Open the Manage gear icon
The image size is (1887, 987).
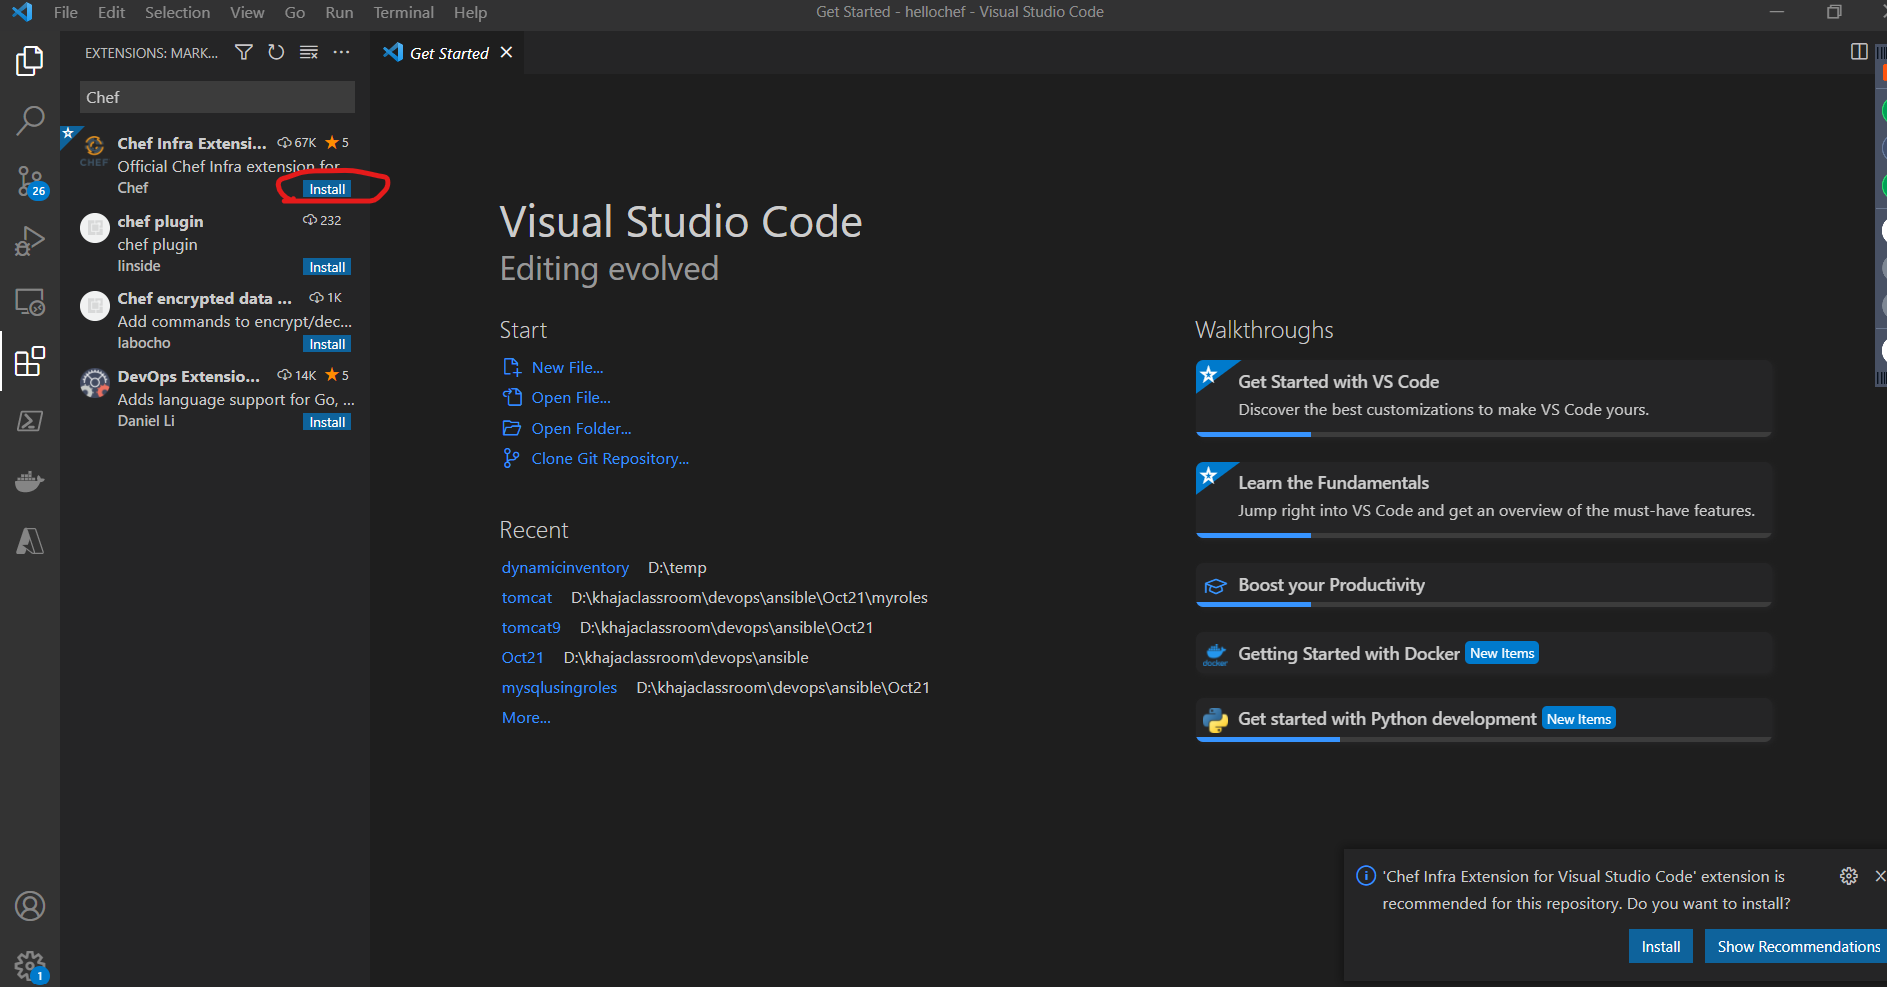pos(30,966)
